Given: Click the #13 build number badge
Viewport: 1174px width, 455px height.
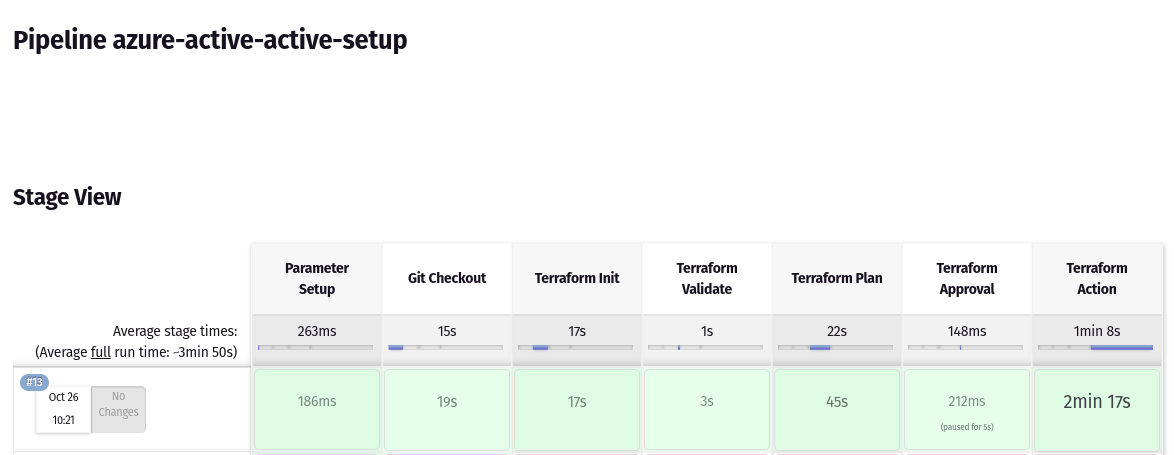Looking at the screenshot, I should coord(34,382).
